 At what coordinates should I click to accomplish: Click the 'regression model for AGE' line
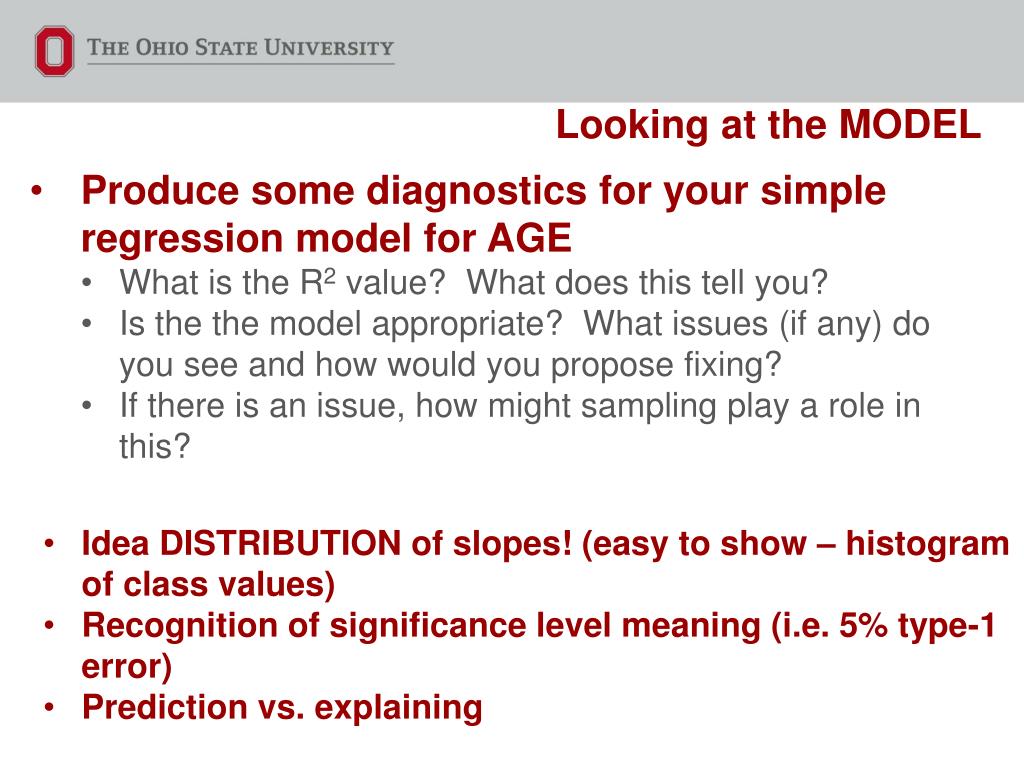point(326,238)
